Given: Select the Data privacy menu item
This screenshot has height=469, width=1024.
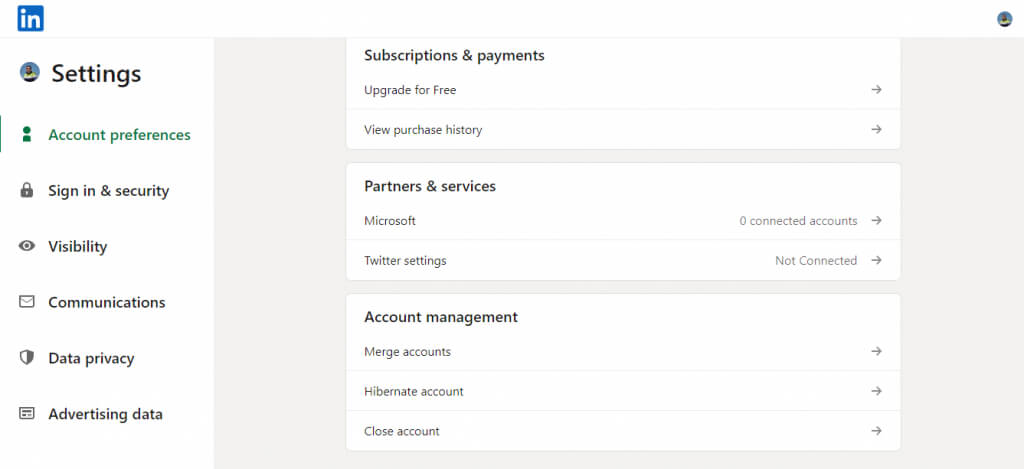Looking at the screenshot, I should click(x=91, y=359).
